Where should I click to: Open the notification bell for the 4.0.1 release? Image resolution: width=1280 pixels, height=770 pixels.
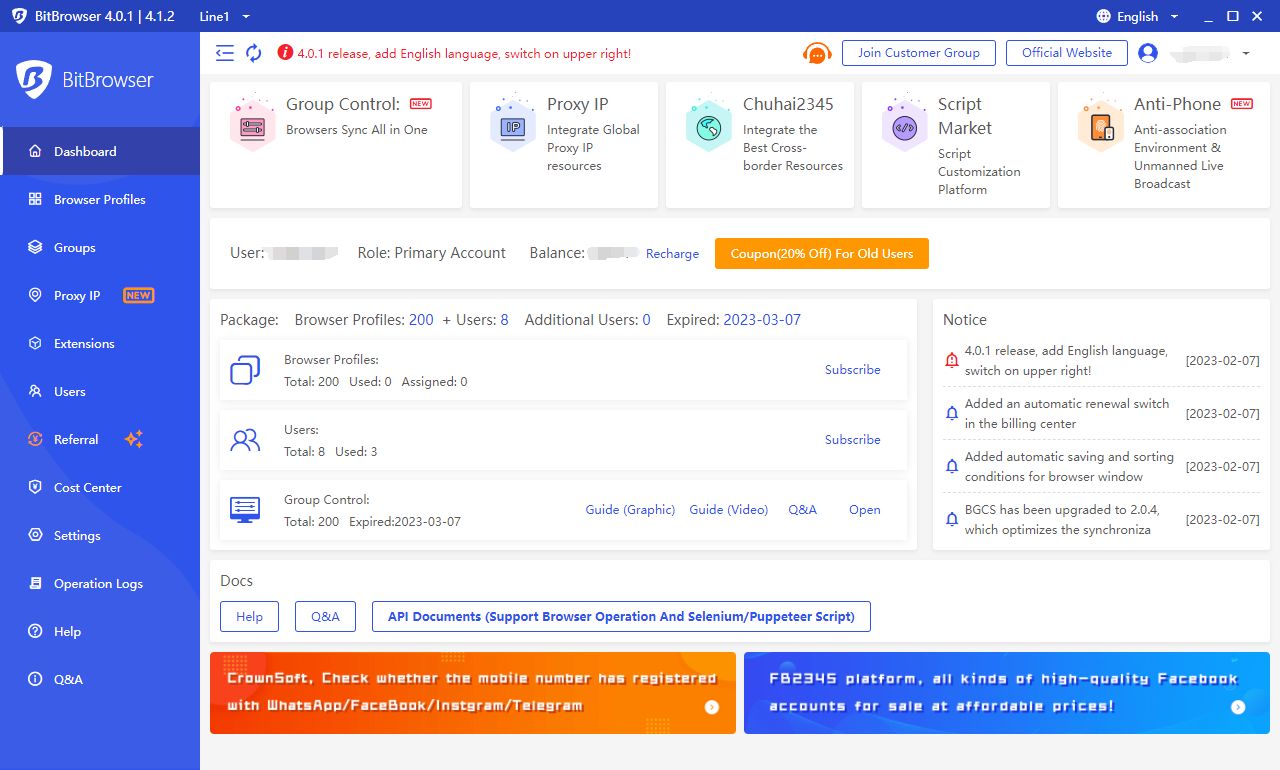[x=951, y=360]
